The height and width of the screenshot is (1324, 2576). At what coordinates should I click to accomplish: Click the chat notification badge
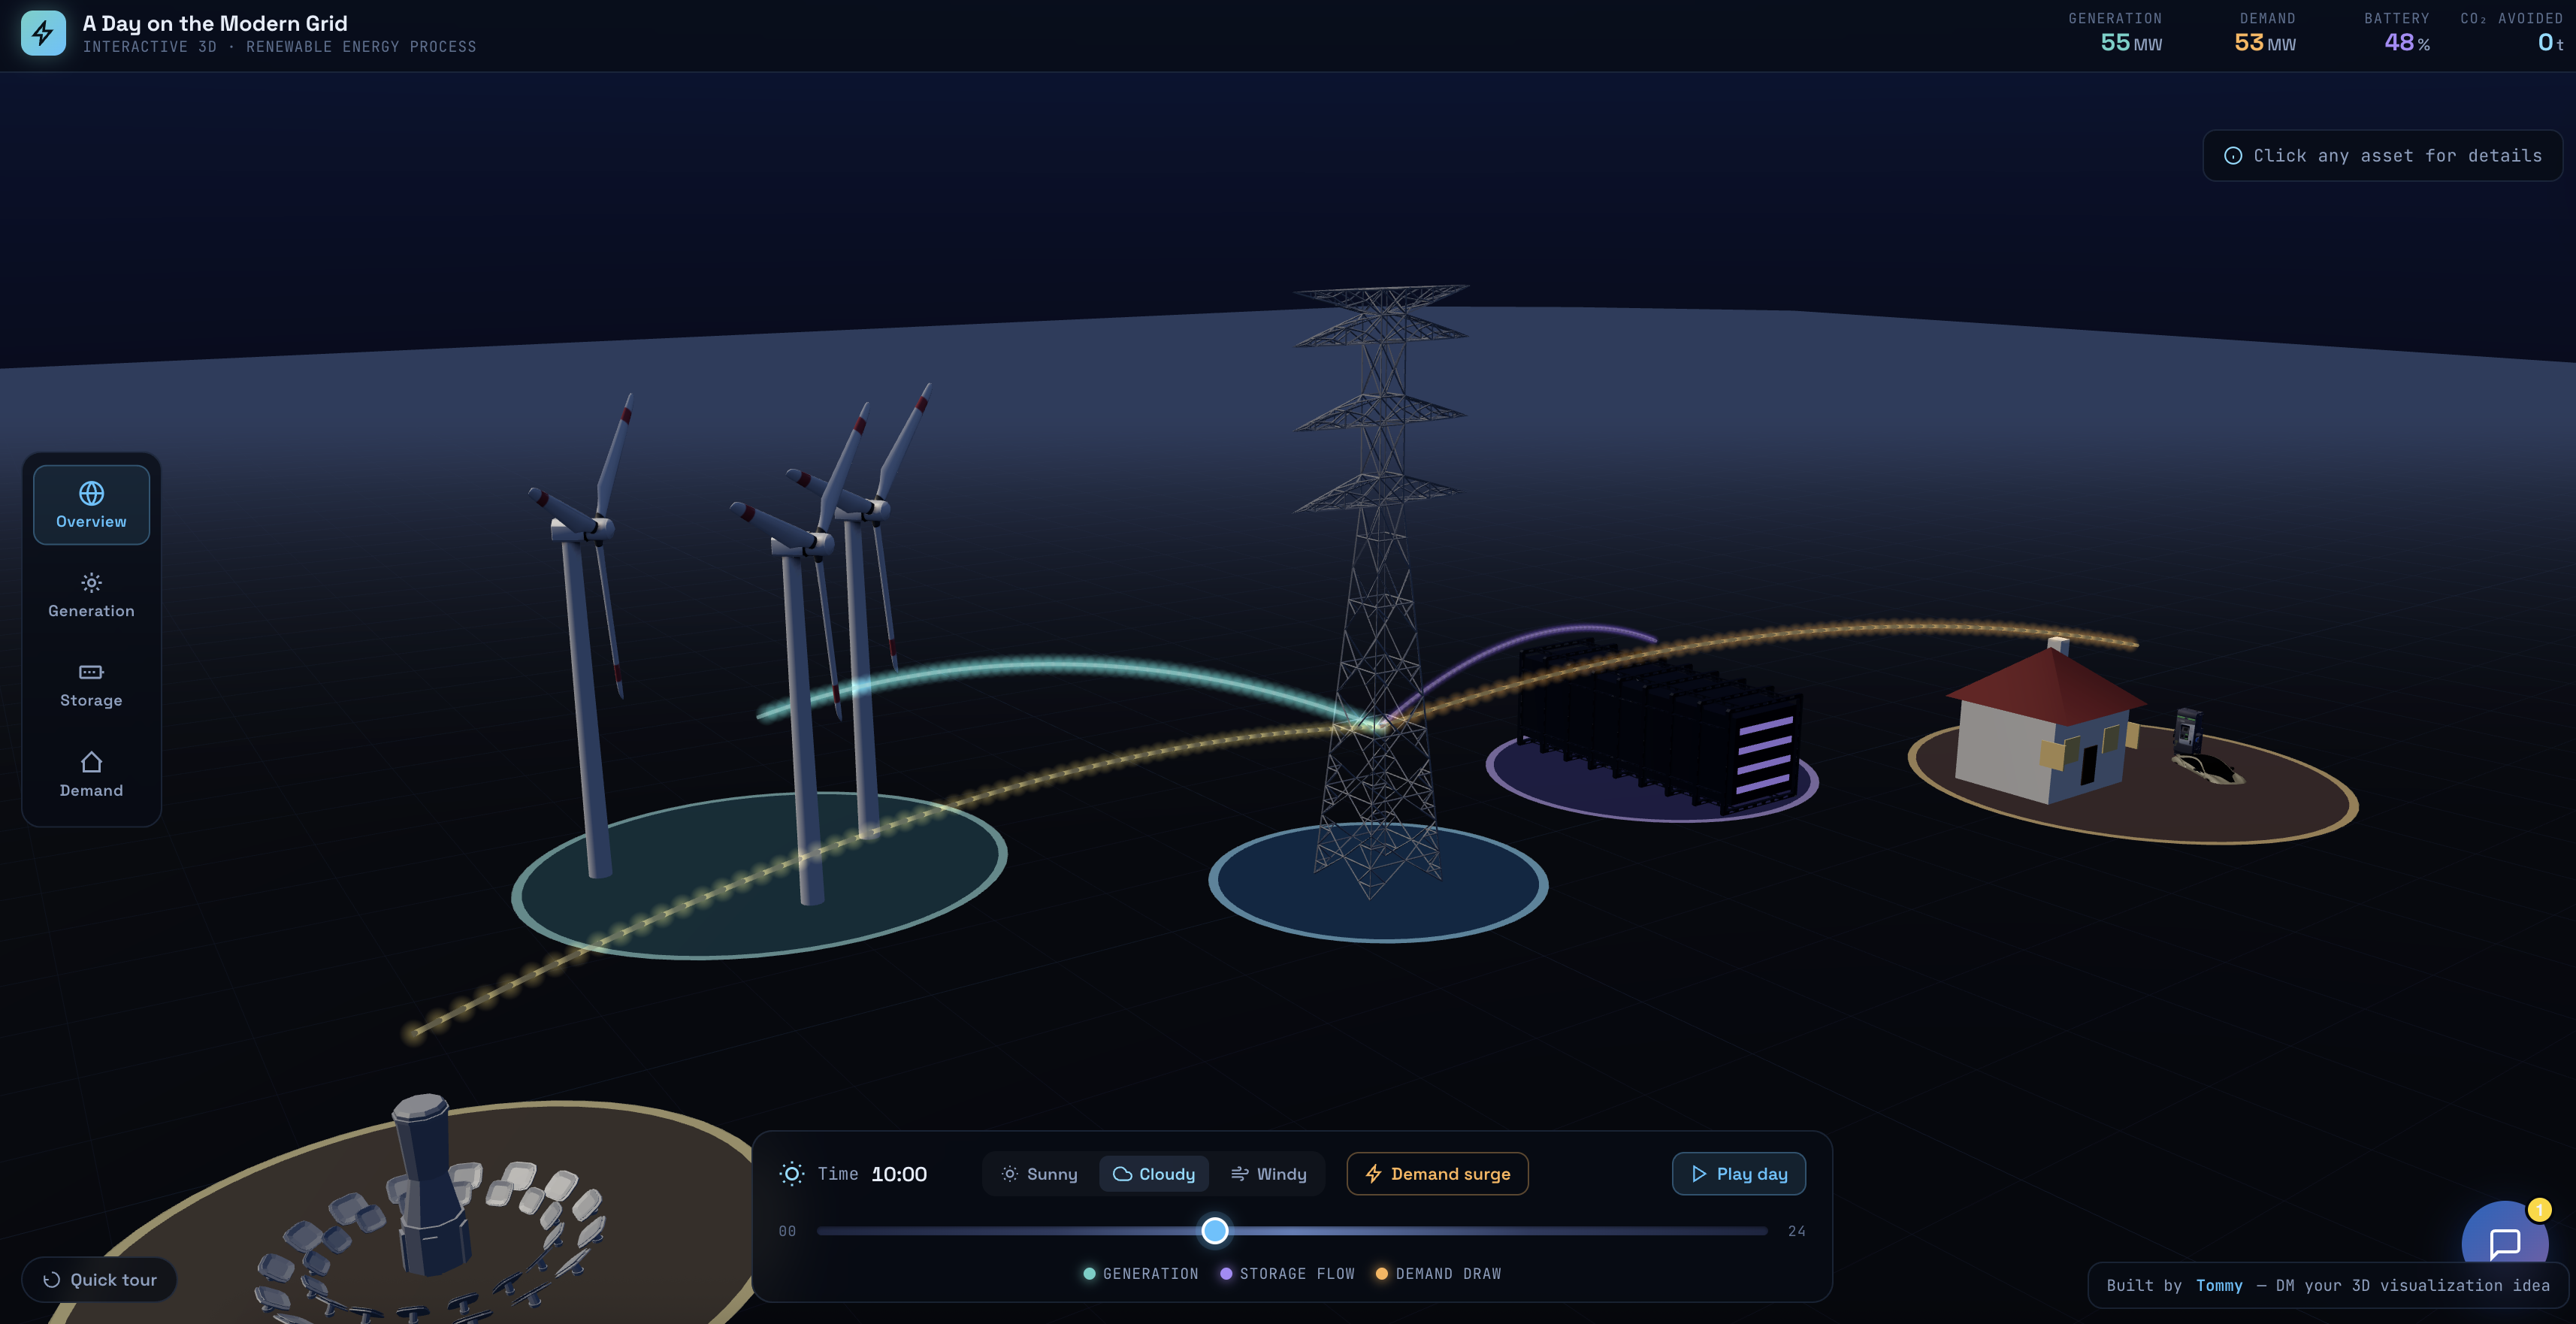(x=2539, y=1210)
